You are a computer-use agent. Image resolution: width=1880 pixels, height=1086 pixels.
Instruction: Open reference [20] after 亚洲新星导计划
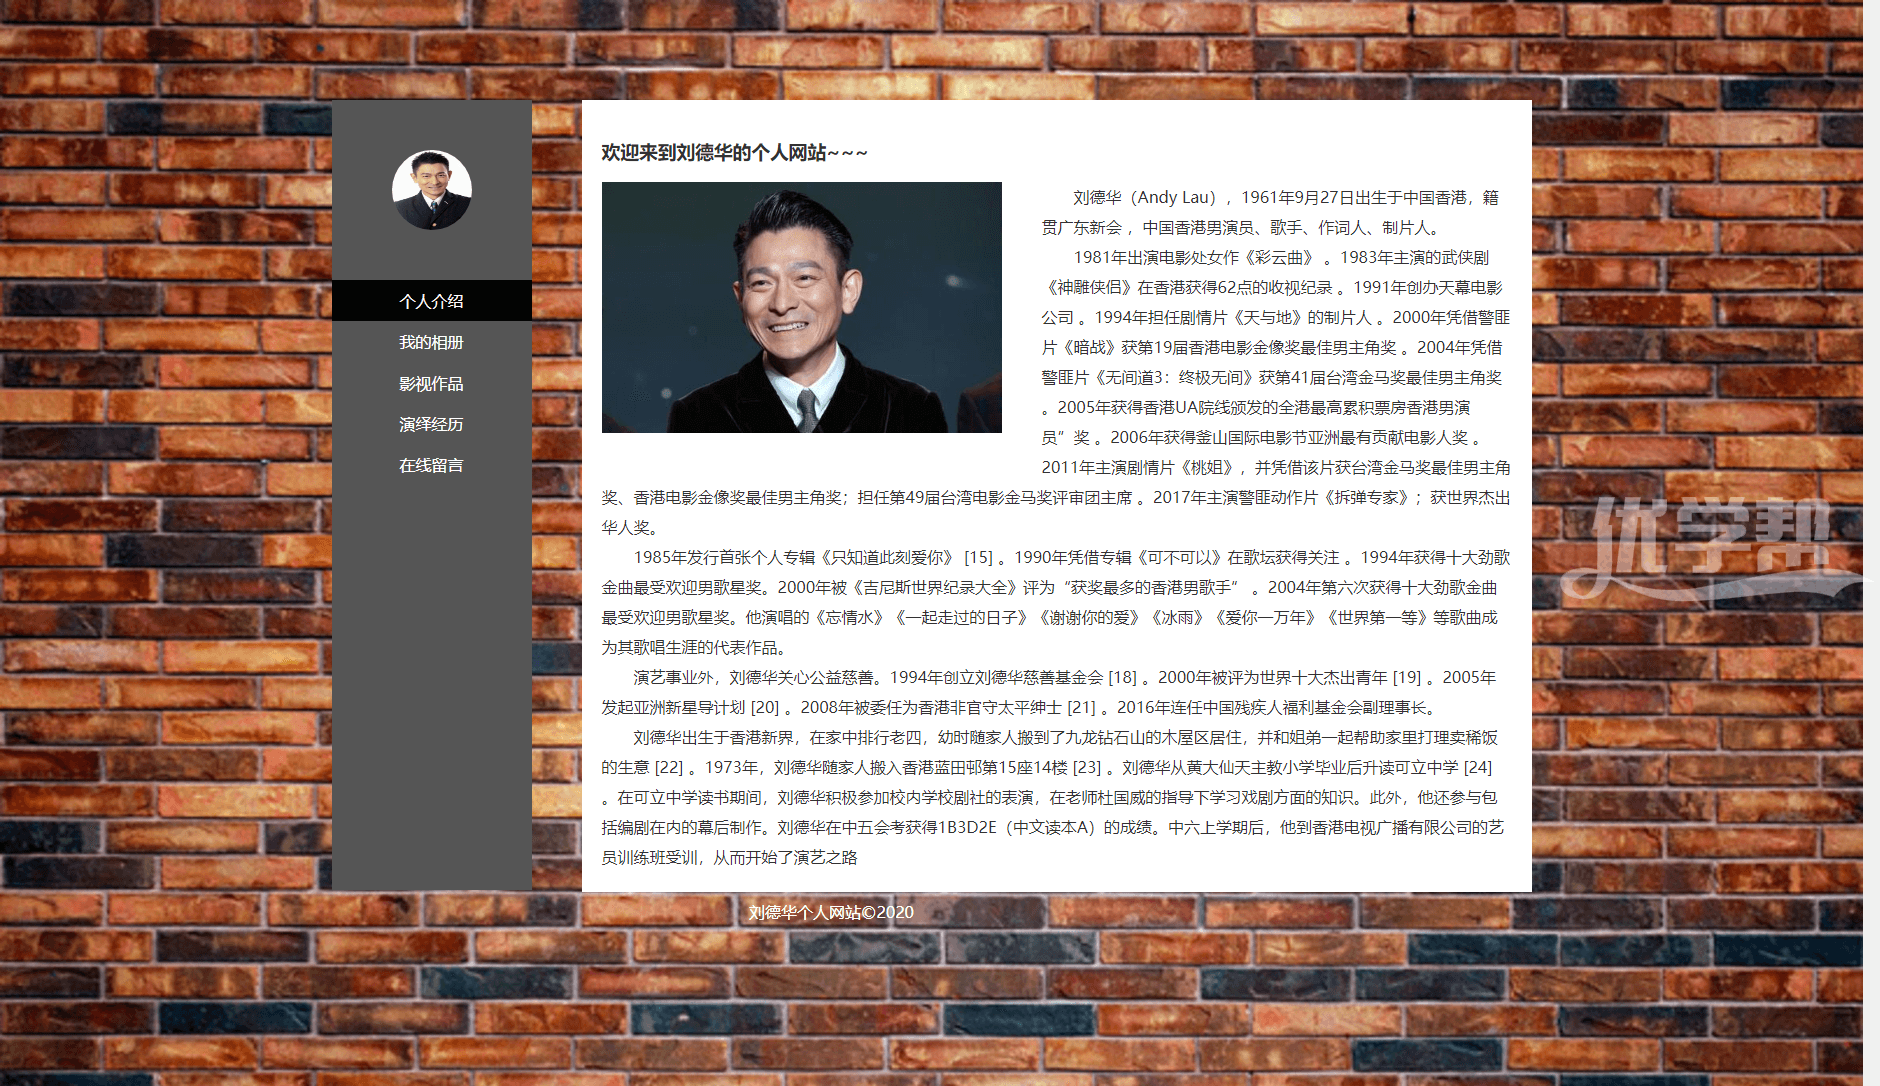(765, 708)
